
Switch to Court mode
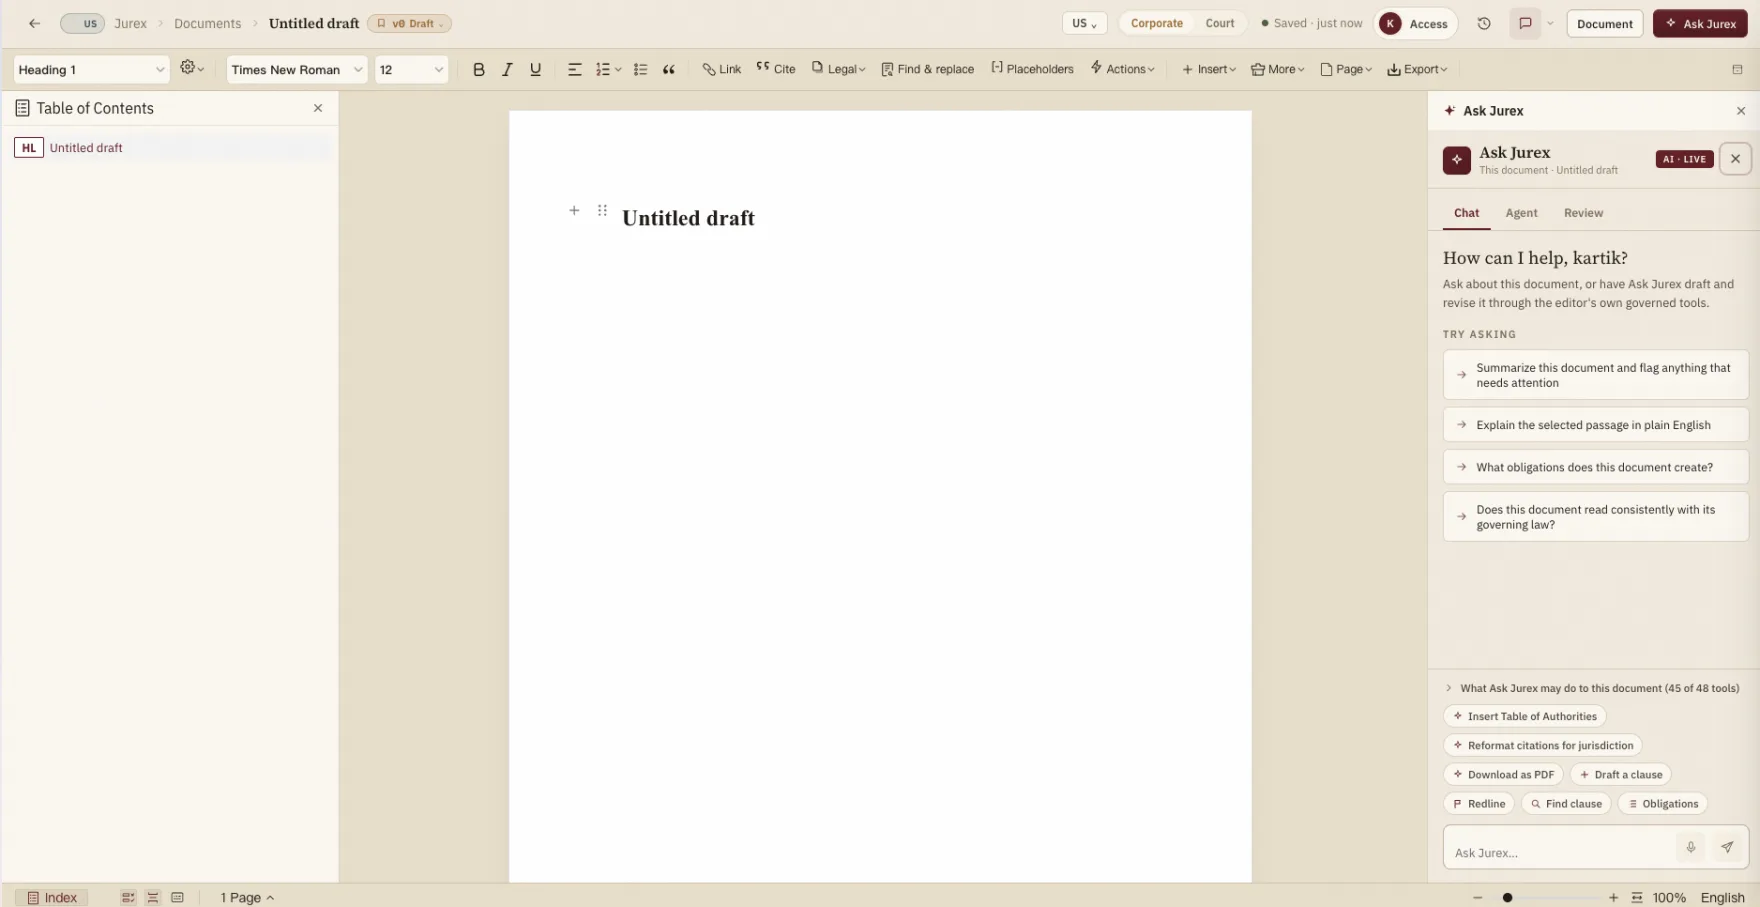tap(1220, 23)
